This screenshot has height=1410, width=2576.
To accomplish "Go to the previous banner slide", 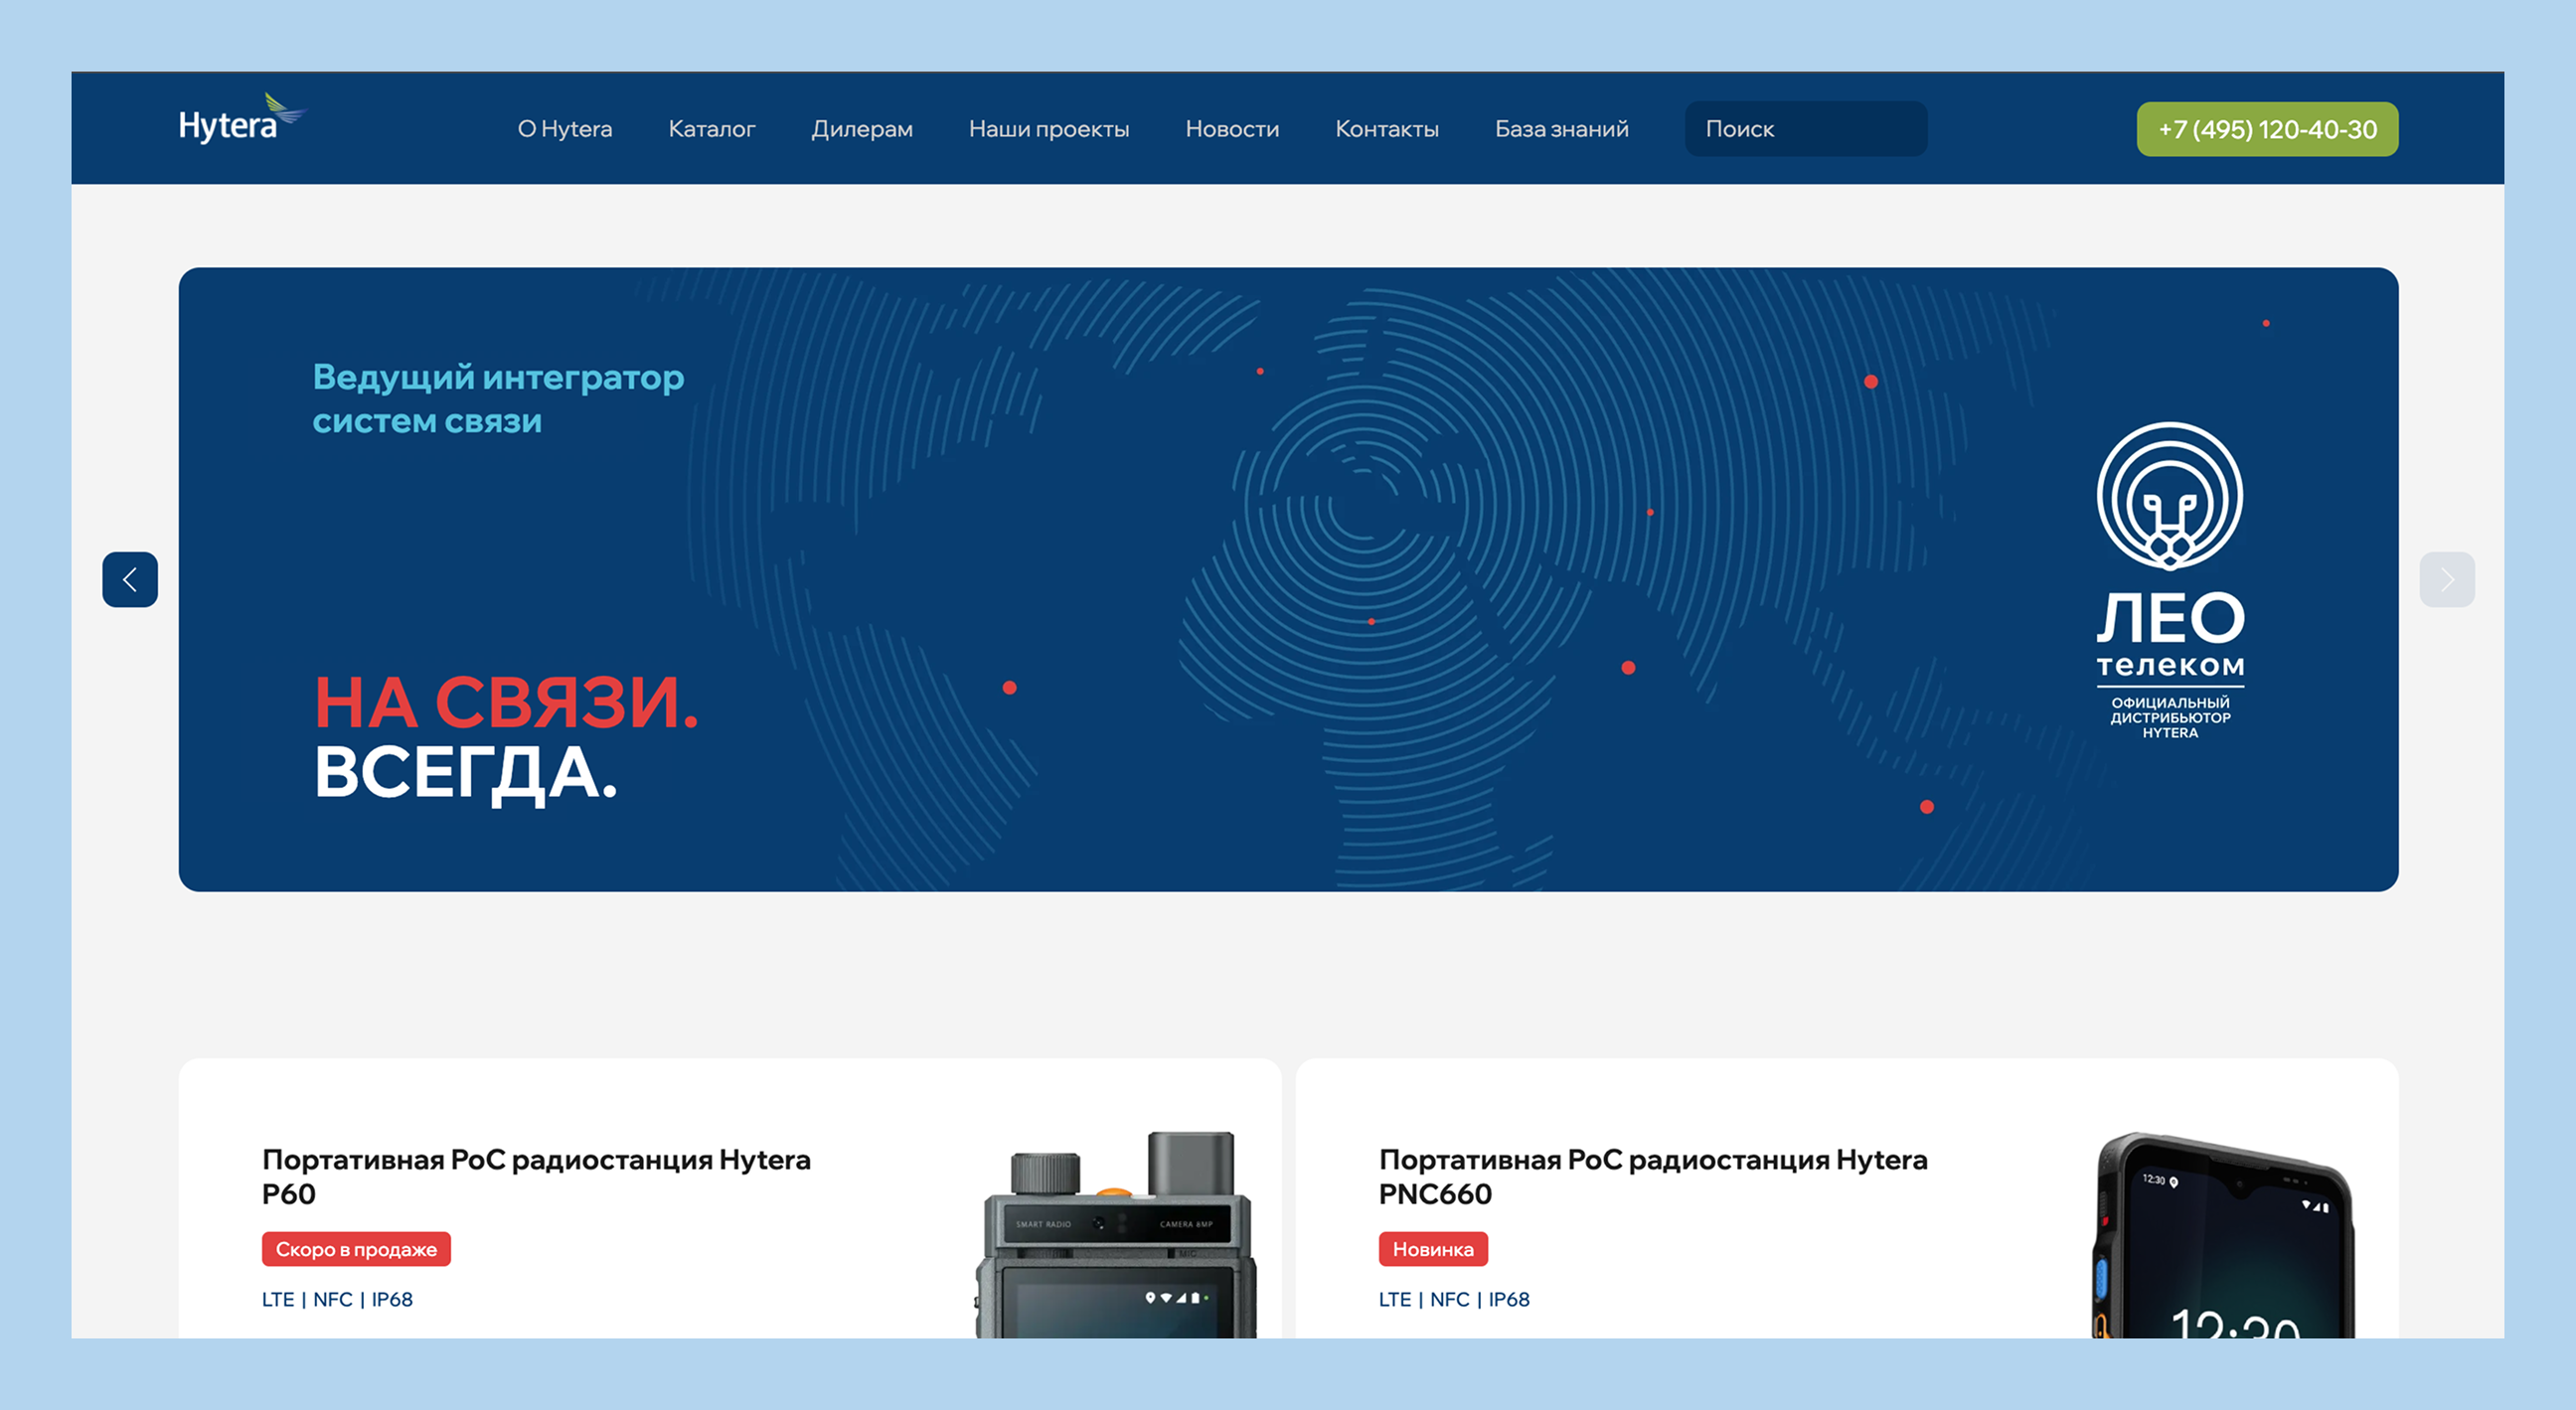I will (130, 579).
